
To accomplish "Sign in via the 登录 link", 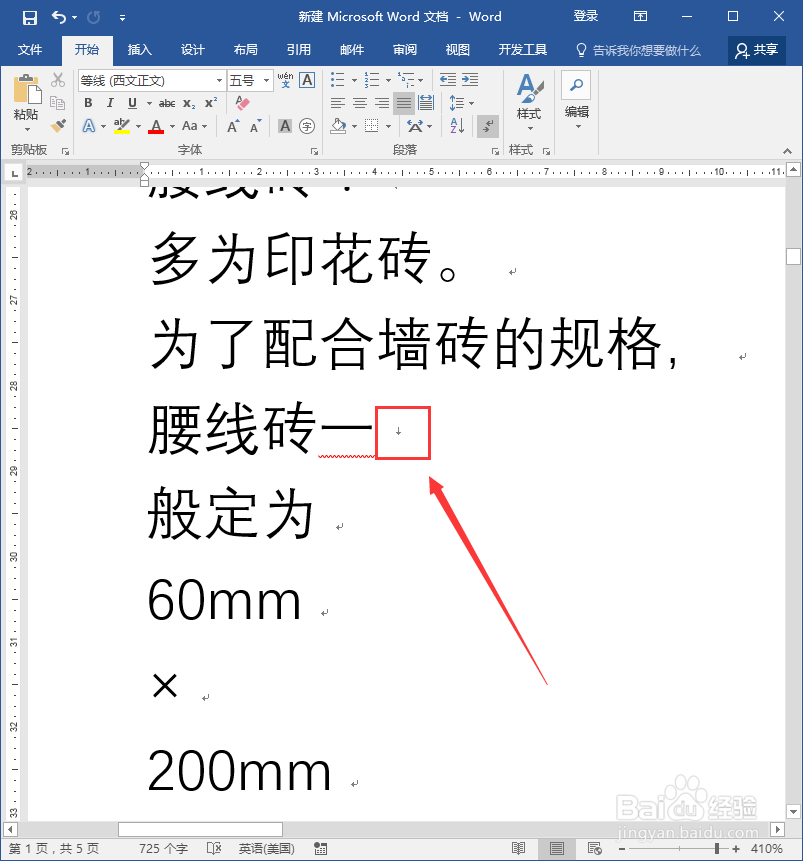I will coord(586,16).
